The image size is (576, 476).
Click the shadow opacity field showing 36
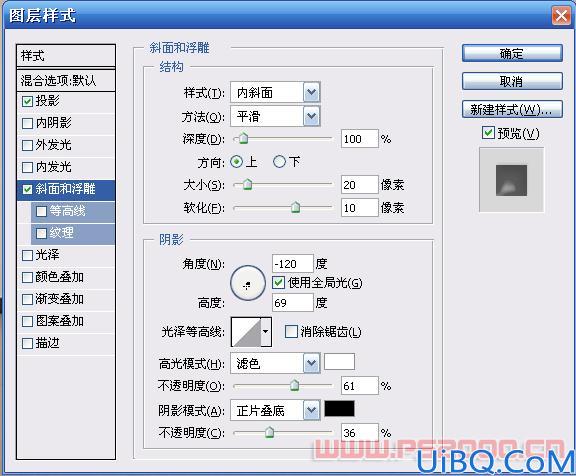[x=360, y=433]
